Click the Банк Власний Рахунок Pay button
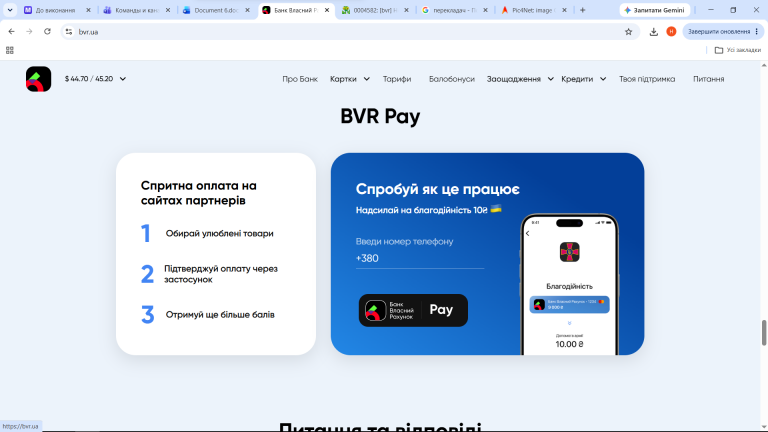This screenshot has width=768, height=432. pos(413,310)
